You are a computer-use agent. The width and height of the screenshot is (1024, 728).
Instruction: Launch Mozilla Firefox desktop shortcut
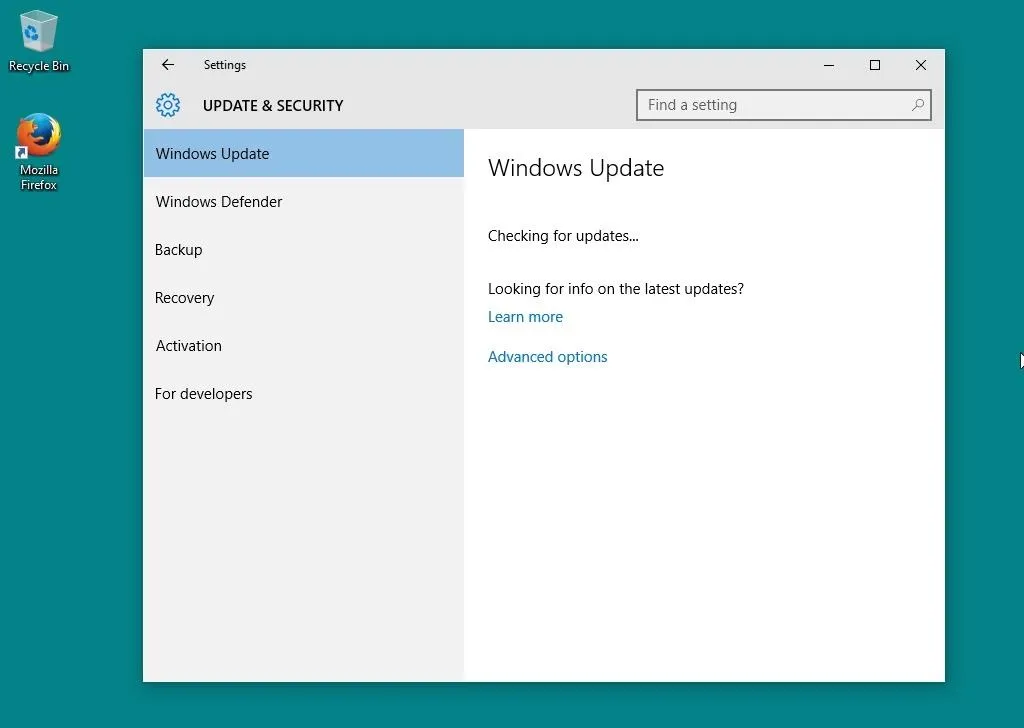39,152
